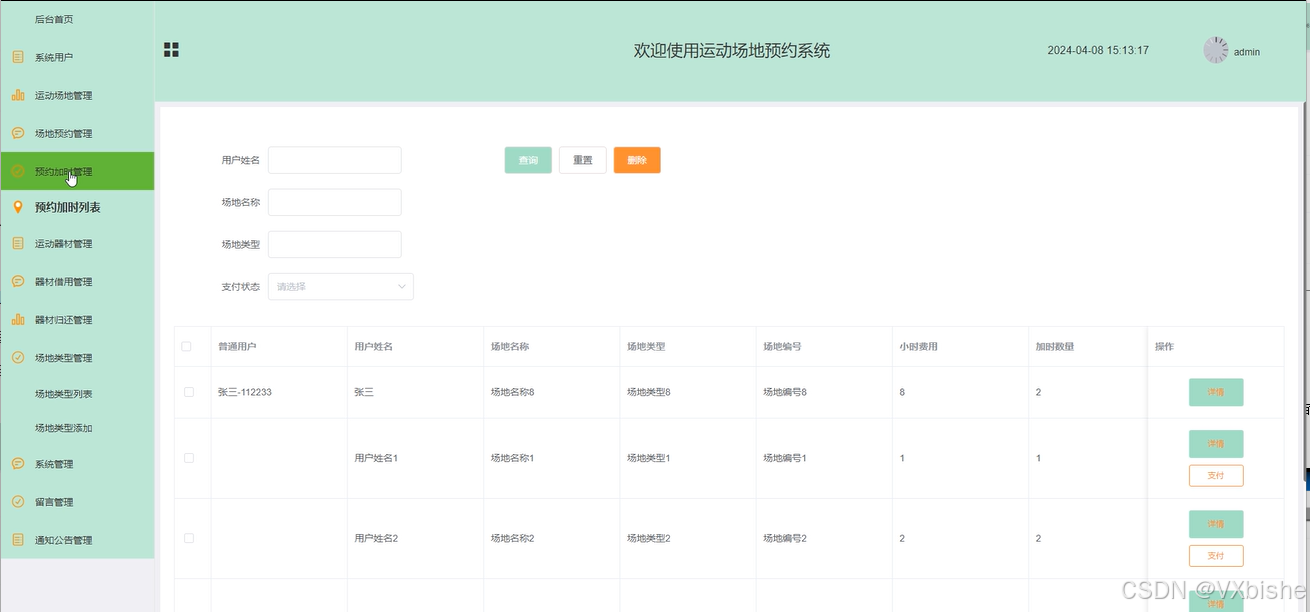Click the 查询 search button
This screenshot has width=1310, height=612.
click(x=528, y=160)
